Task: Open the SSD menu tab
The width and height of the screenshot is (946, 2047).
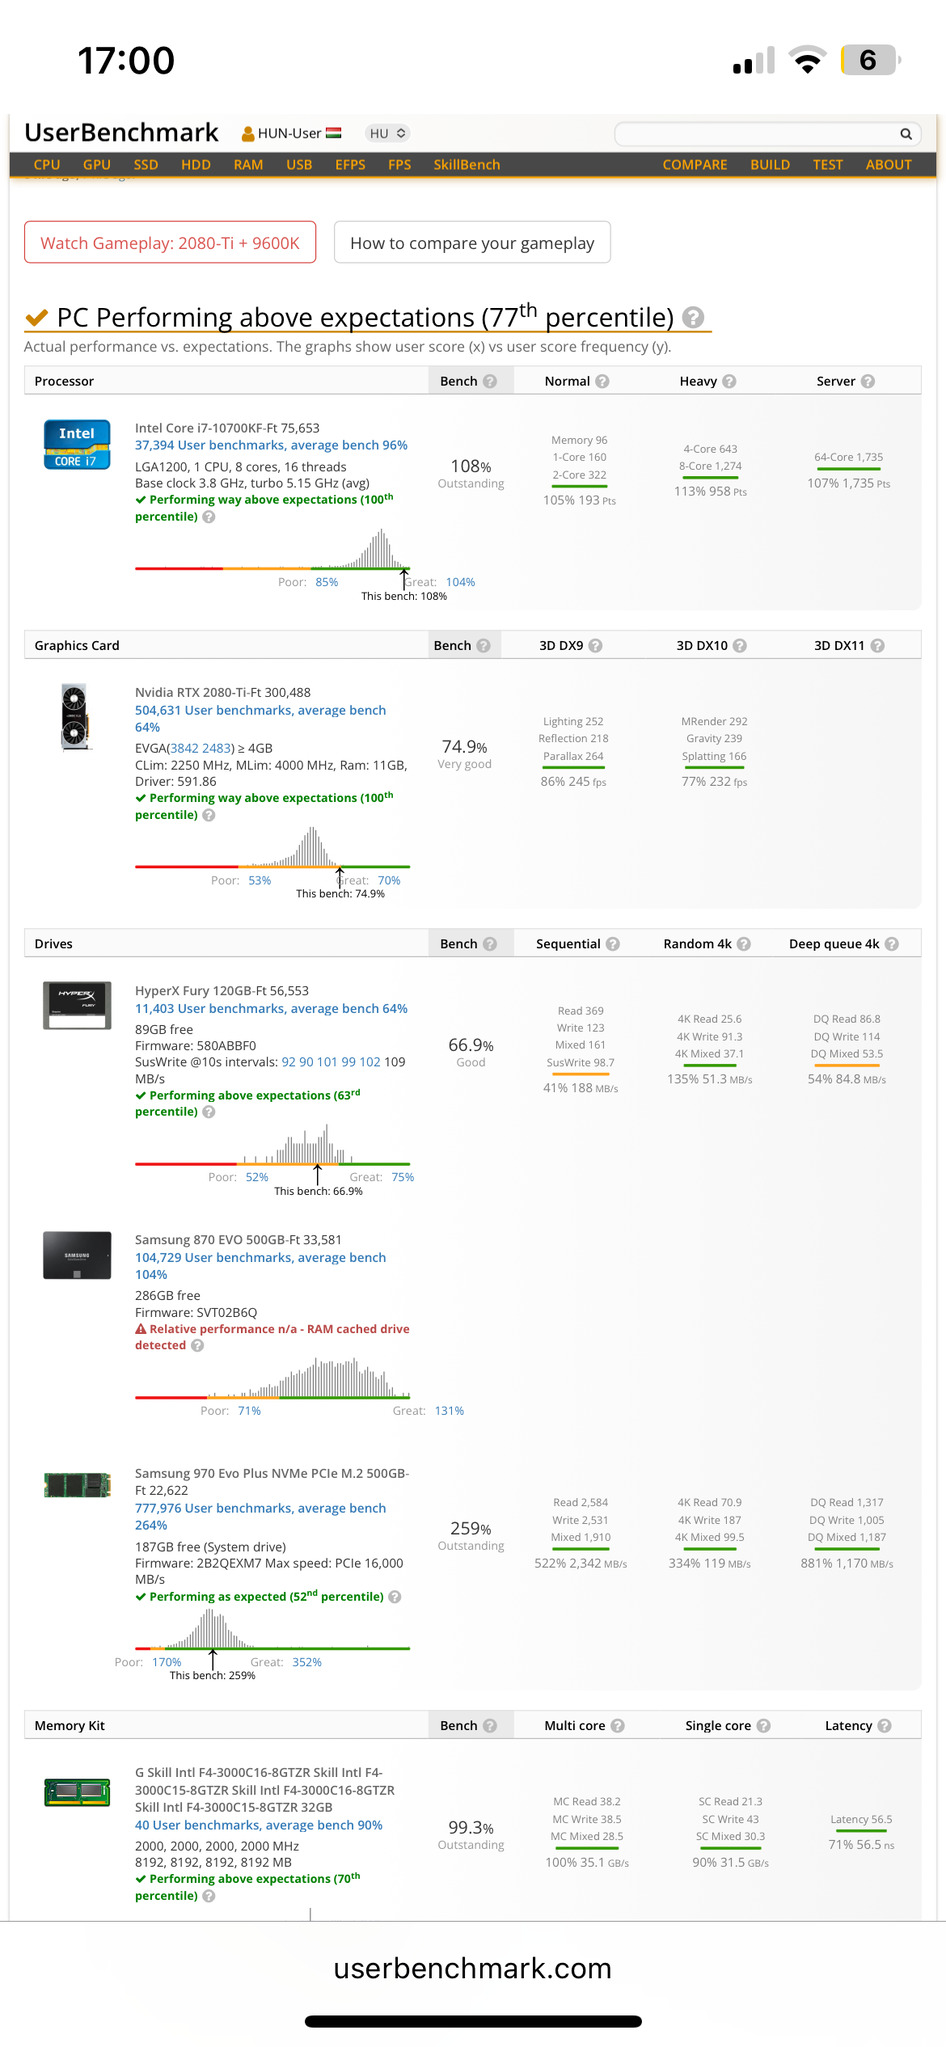Action: click(x=146, y=165)
